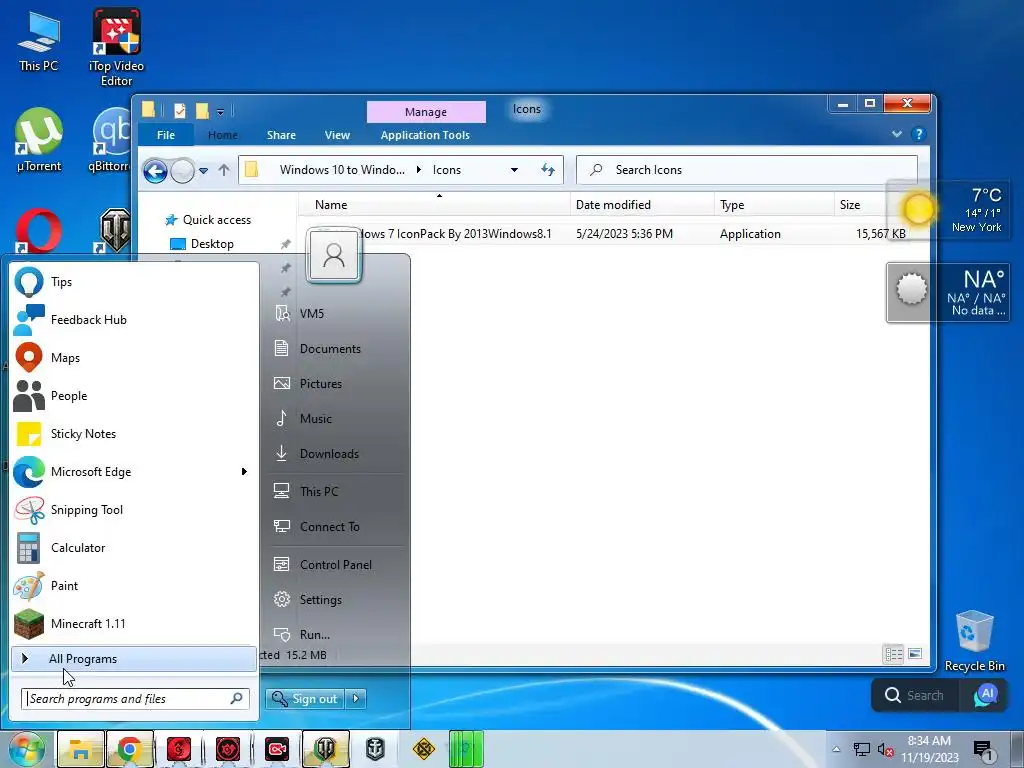Open the user account picture
Screen dimensions: 1024x768
[x=334, y=255]
